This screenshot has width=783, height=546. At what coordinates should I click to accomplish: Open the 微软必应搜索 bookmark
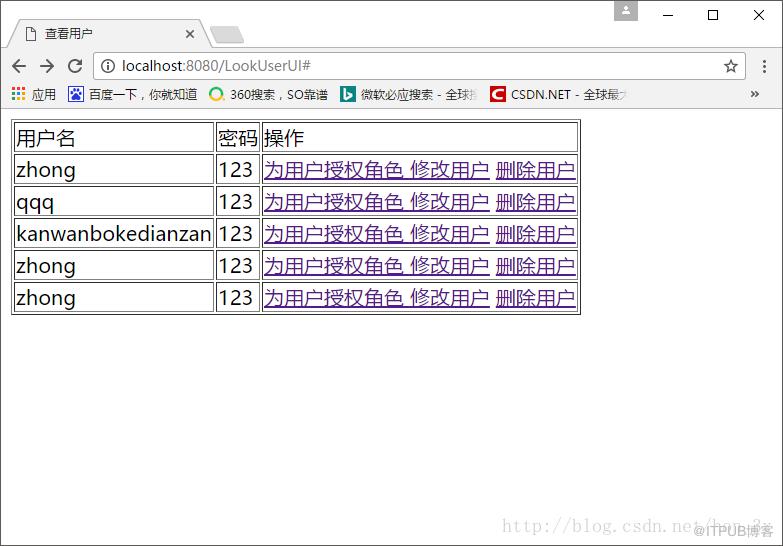tap(408, 94)
